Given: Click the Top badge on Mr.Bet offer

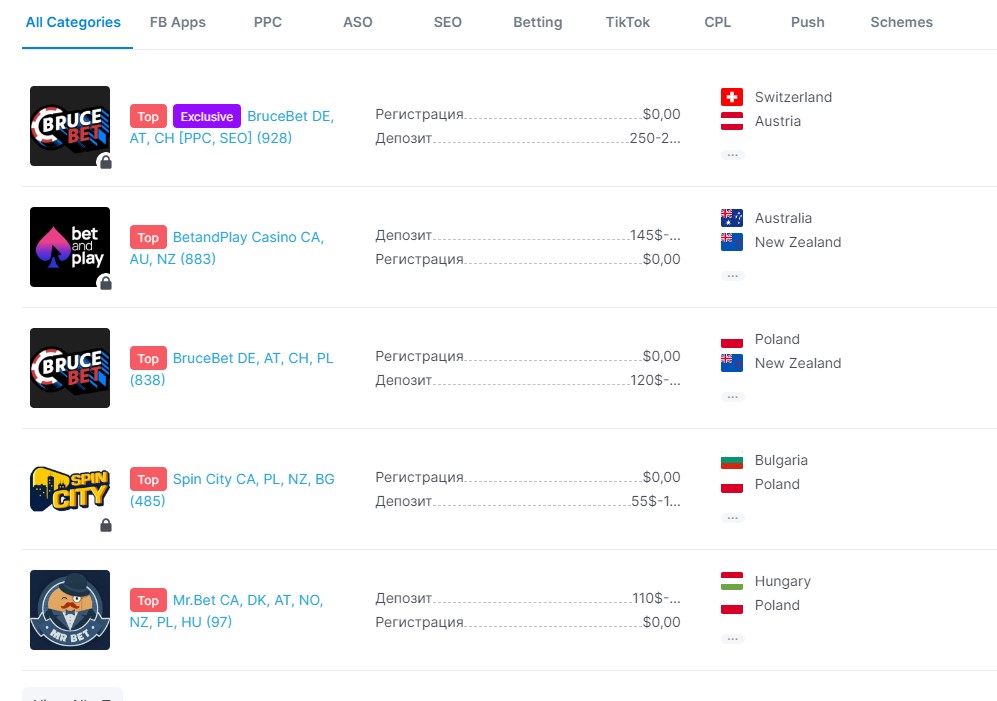Looking at the screenshot, I should pos(148,600).
